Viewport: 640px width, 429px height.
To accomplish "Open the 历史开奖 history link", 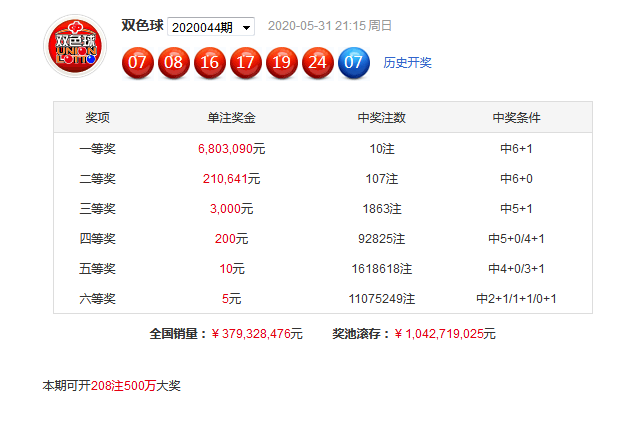I will (407, 62).
